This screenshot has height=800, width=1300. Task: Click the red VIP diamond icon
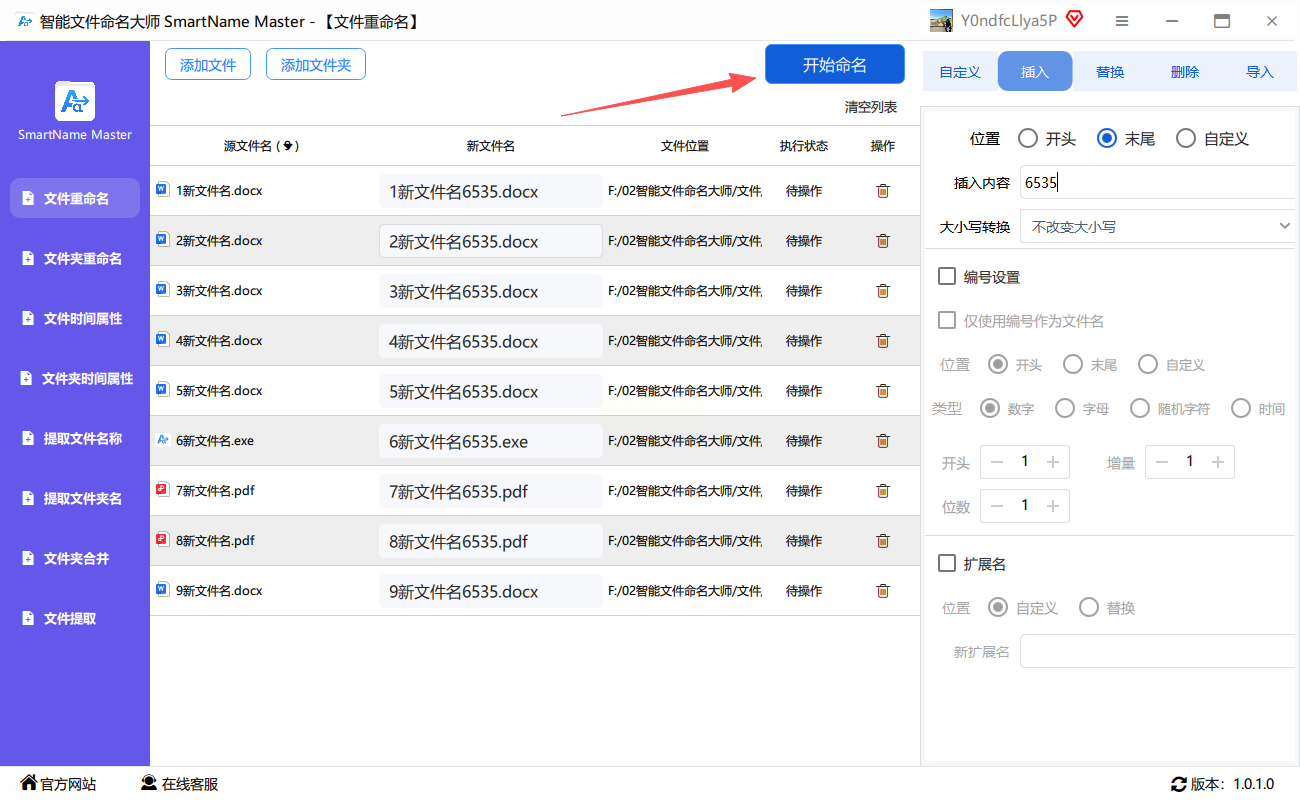1074,20
